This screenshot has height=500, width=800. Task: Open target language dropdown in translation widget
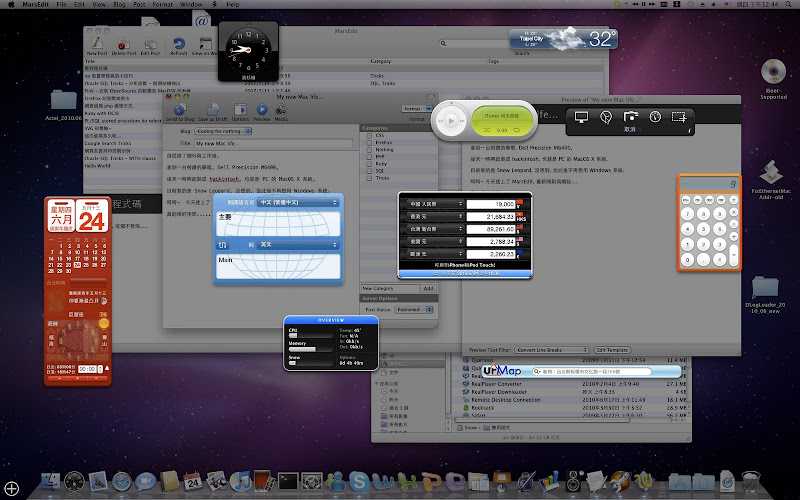coord(298,245)
